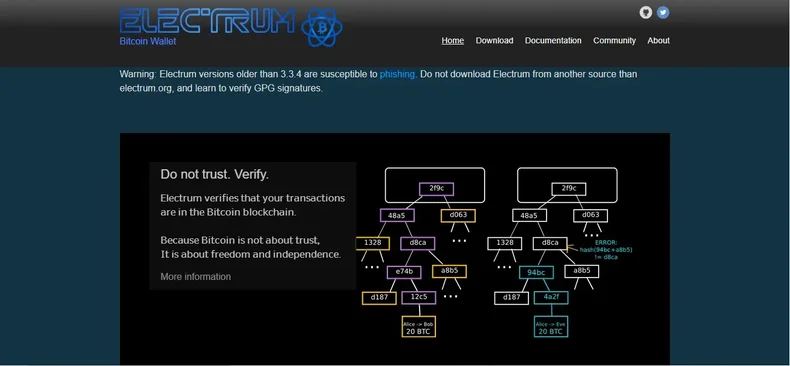Screen dimensions: 790x366
Task: Select the purple 2f9c root node
Action: click(436, 189)
